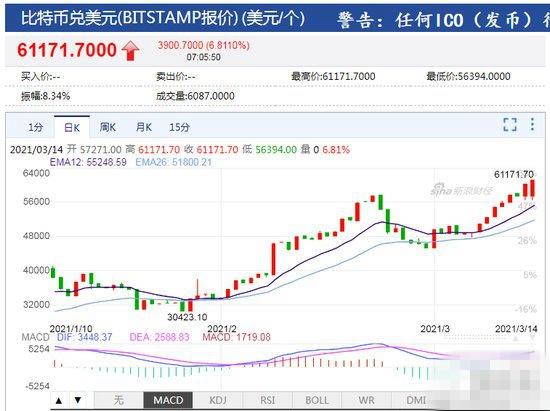550x411 pixels.
Task: Click the 2021/3/14 axis date label
Action: [x=516, y=329]
